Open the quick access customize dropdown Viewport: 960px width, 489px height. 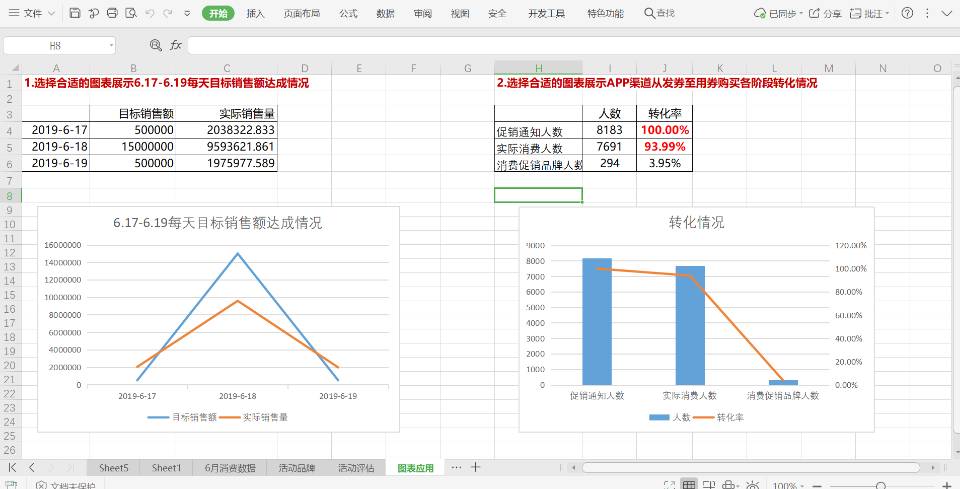click(x=187, y=13)
